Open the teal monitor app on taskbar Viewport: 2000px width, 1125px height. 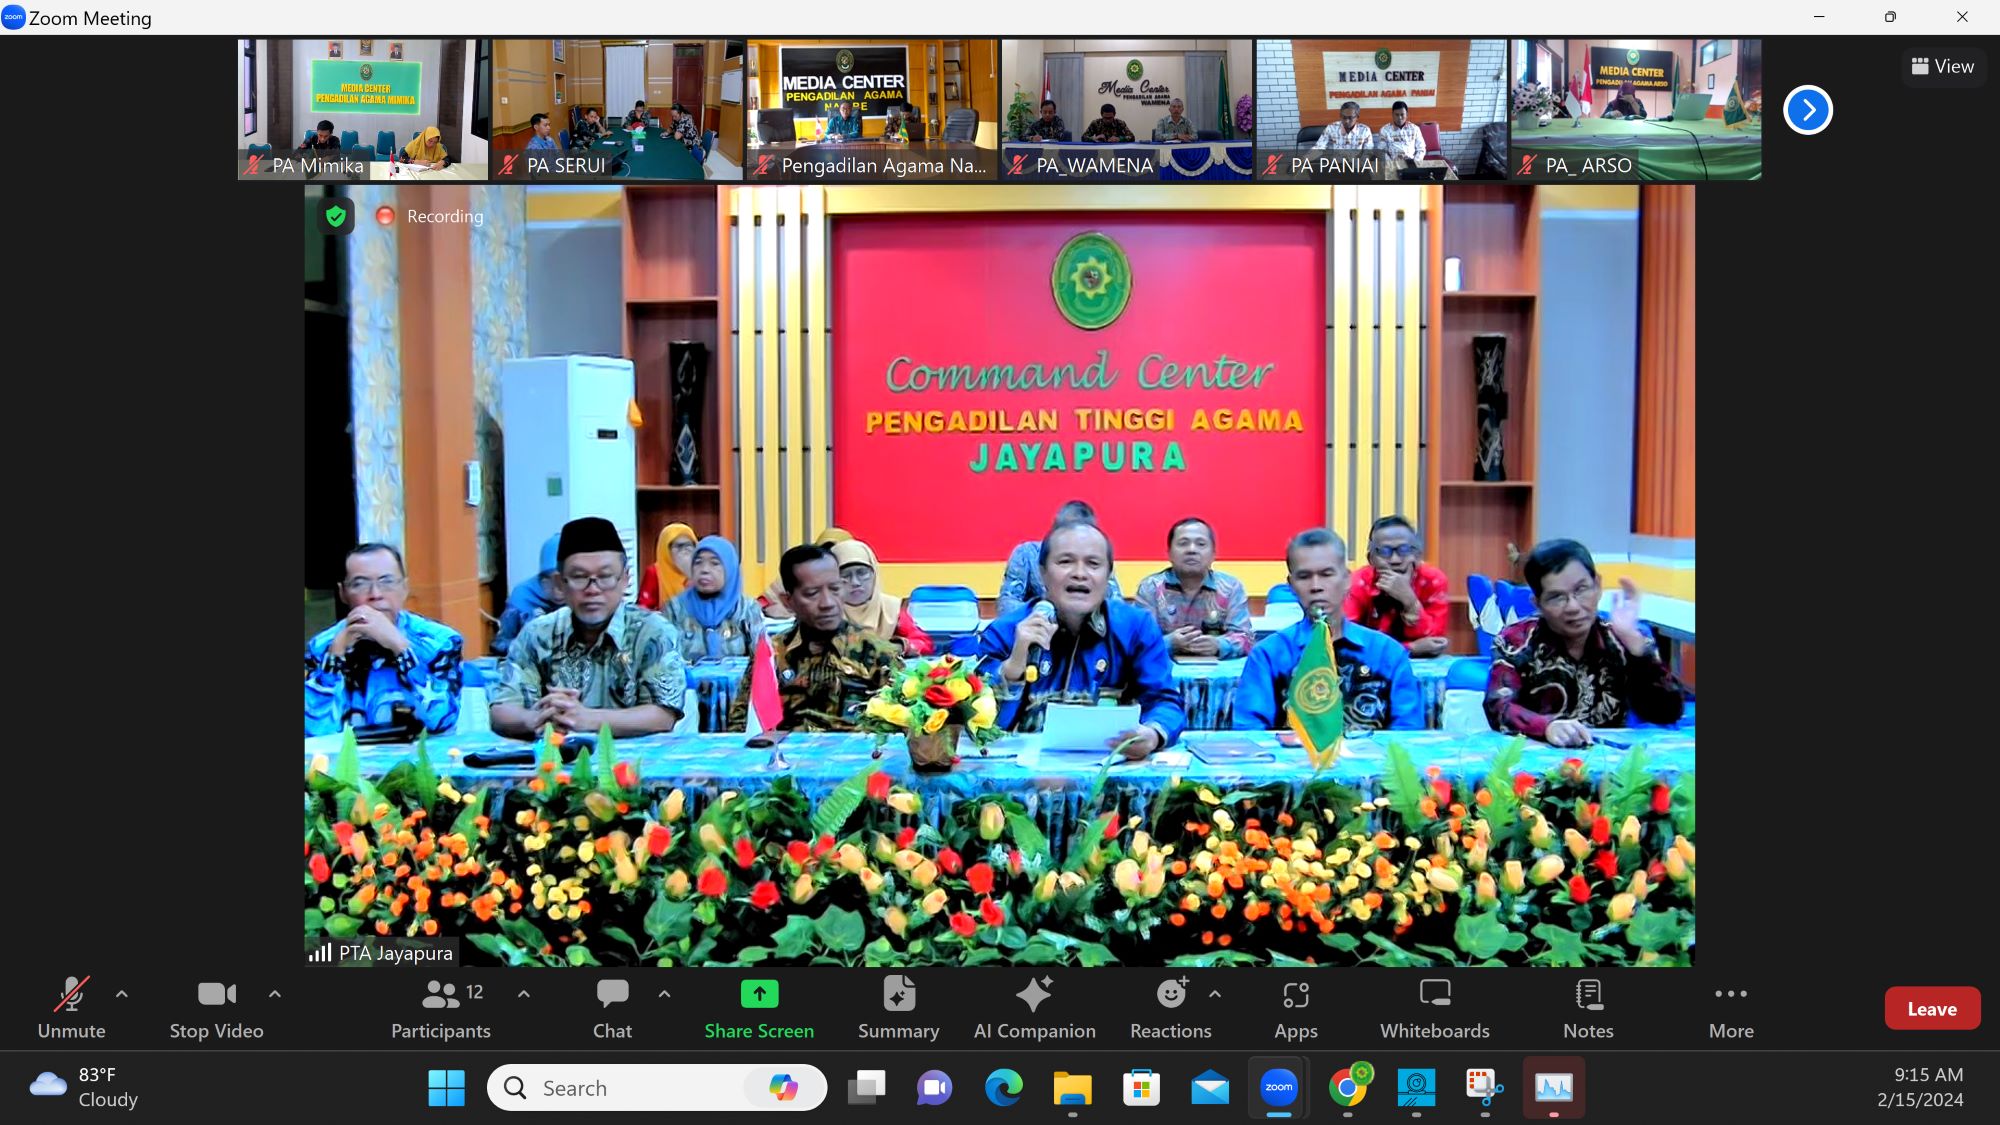point(1416,1088)
